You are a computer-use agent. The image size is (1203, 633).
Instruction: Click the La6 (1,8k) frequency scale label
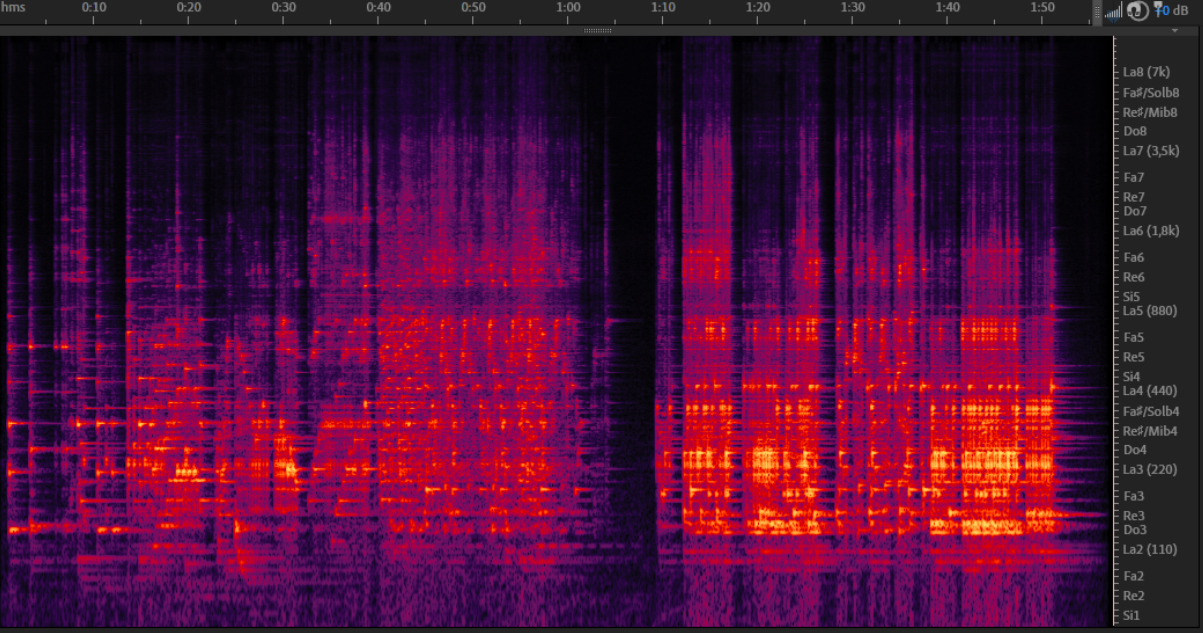click(1152, 231)
